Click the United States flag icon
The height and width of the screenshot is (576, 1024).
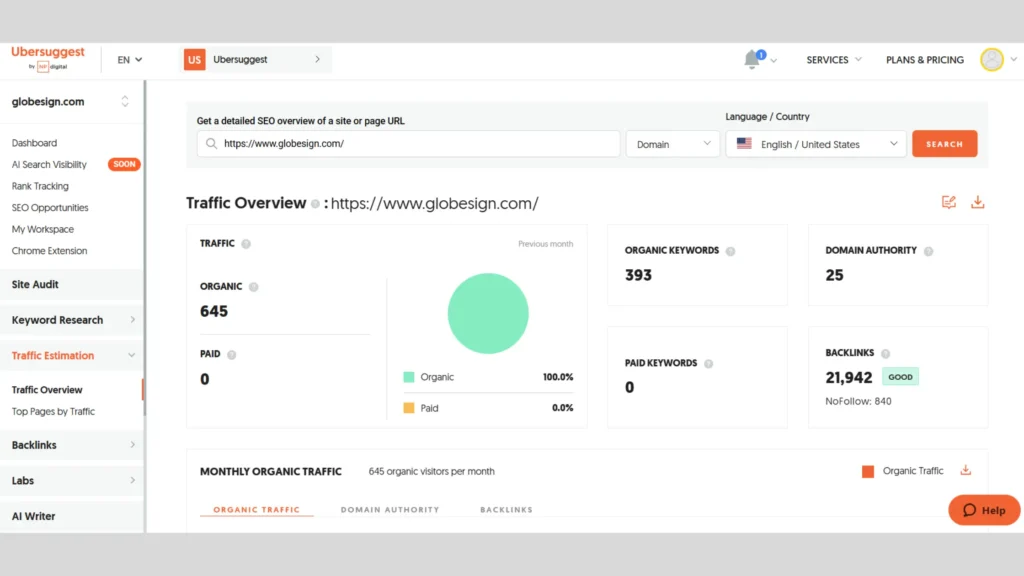744,144
